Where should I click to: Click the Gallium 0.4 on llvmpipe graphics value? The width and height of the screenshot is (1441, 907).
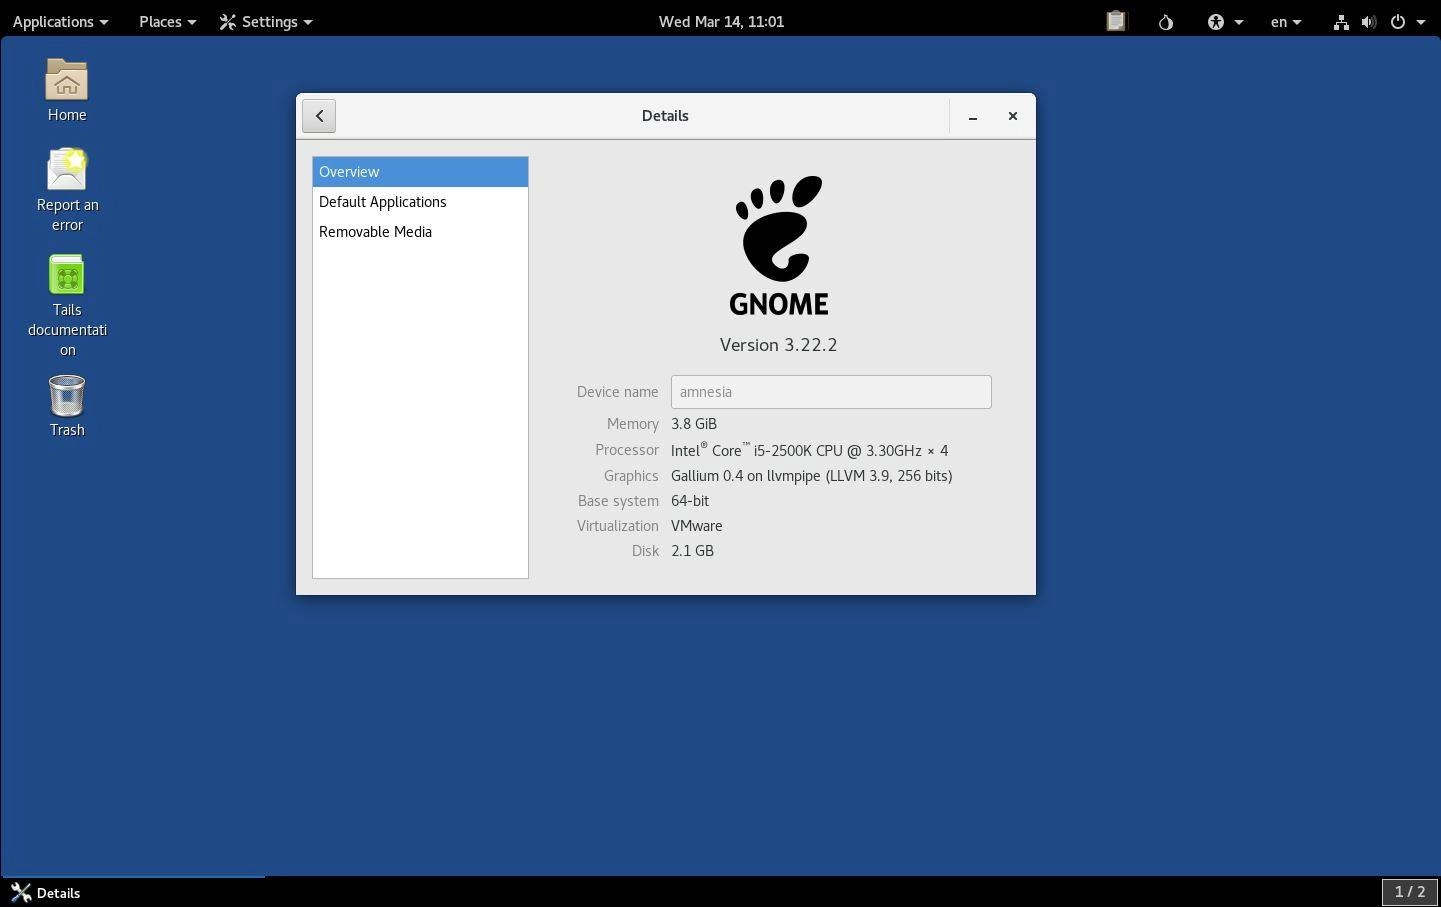(x=811, y=476)
